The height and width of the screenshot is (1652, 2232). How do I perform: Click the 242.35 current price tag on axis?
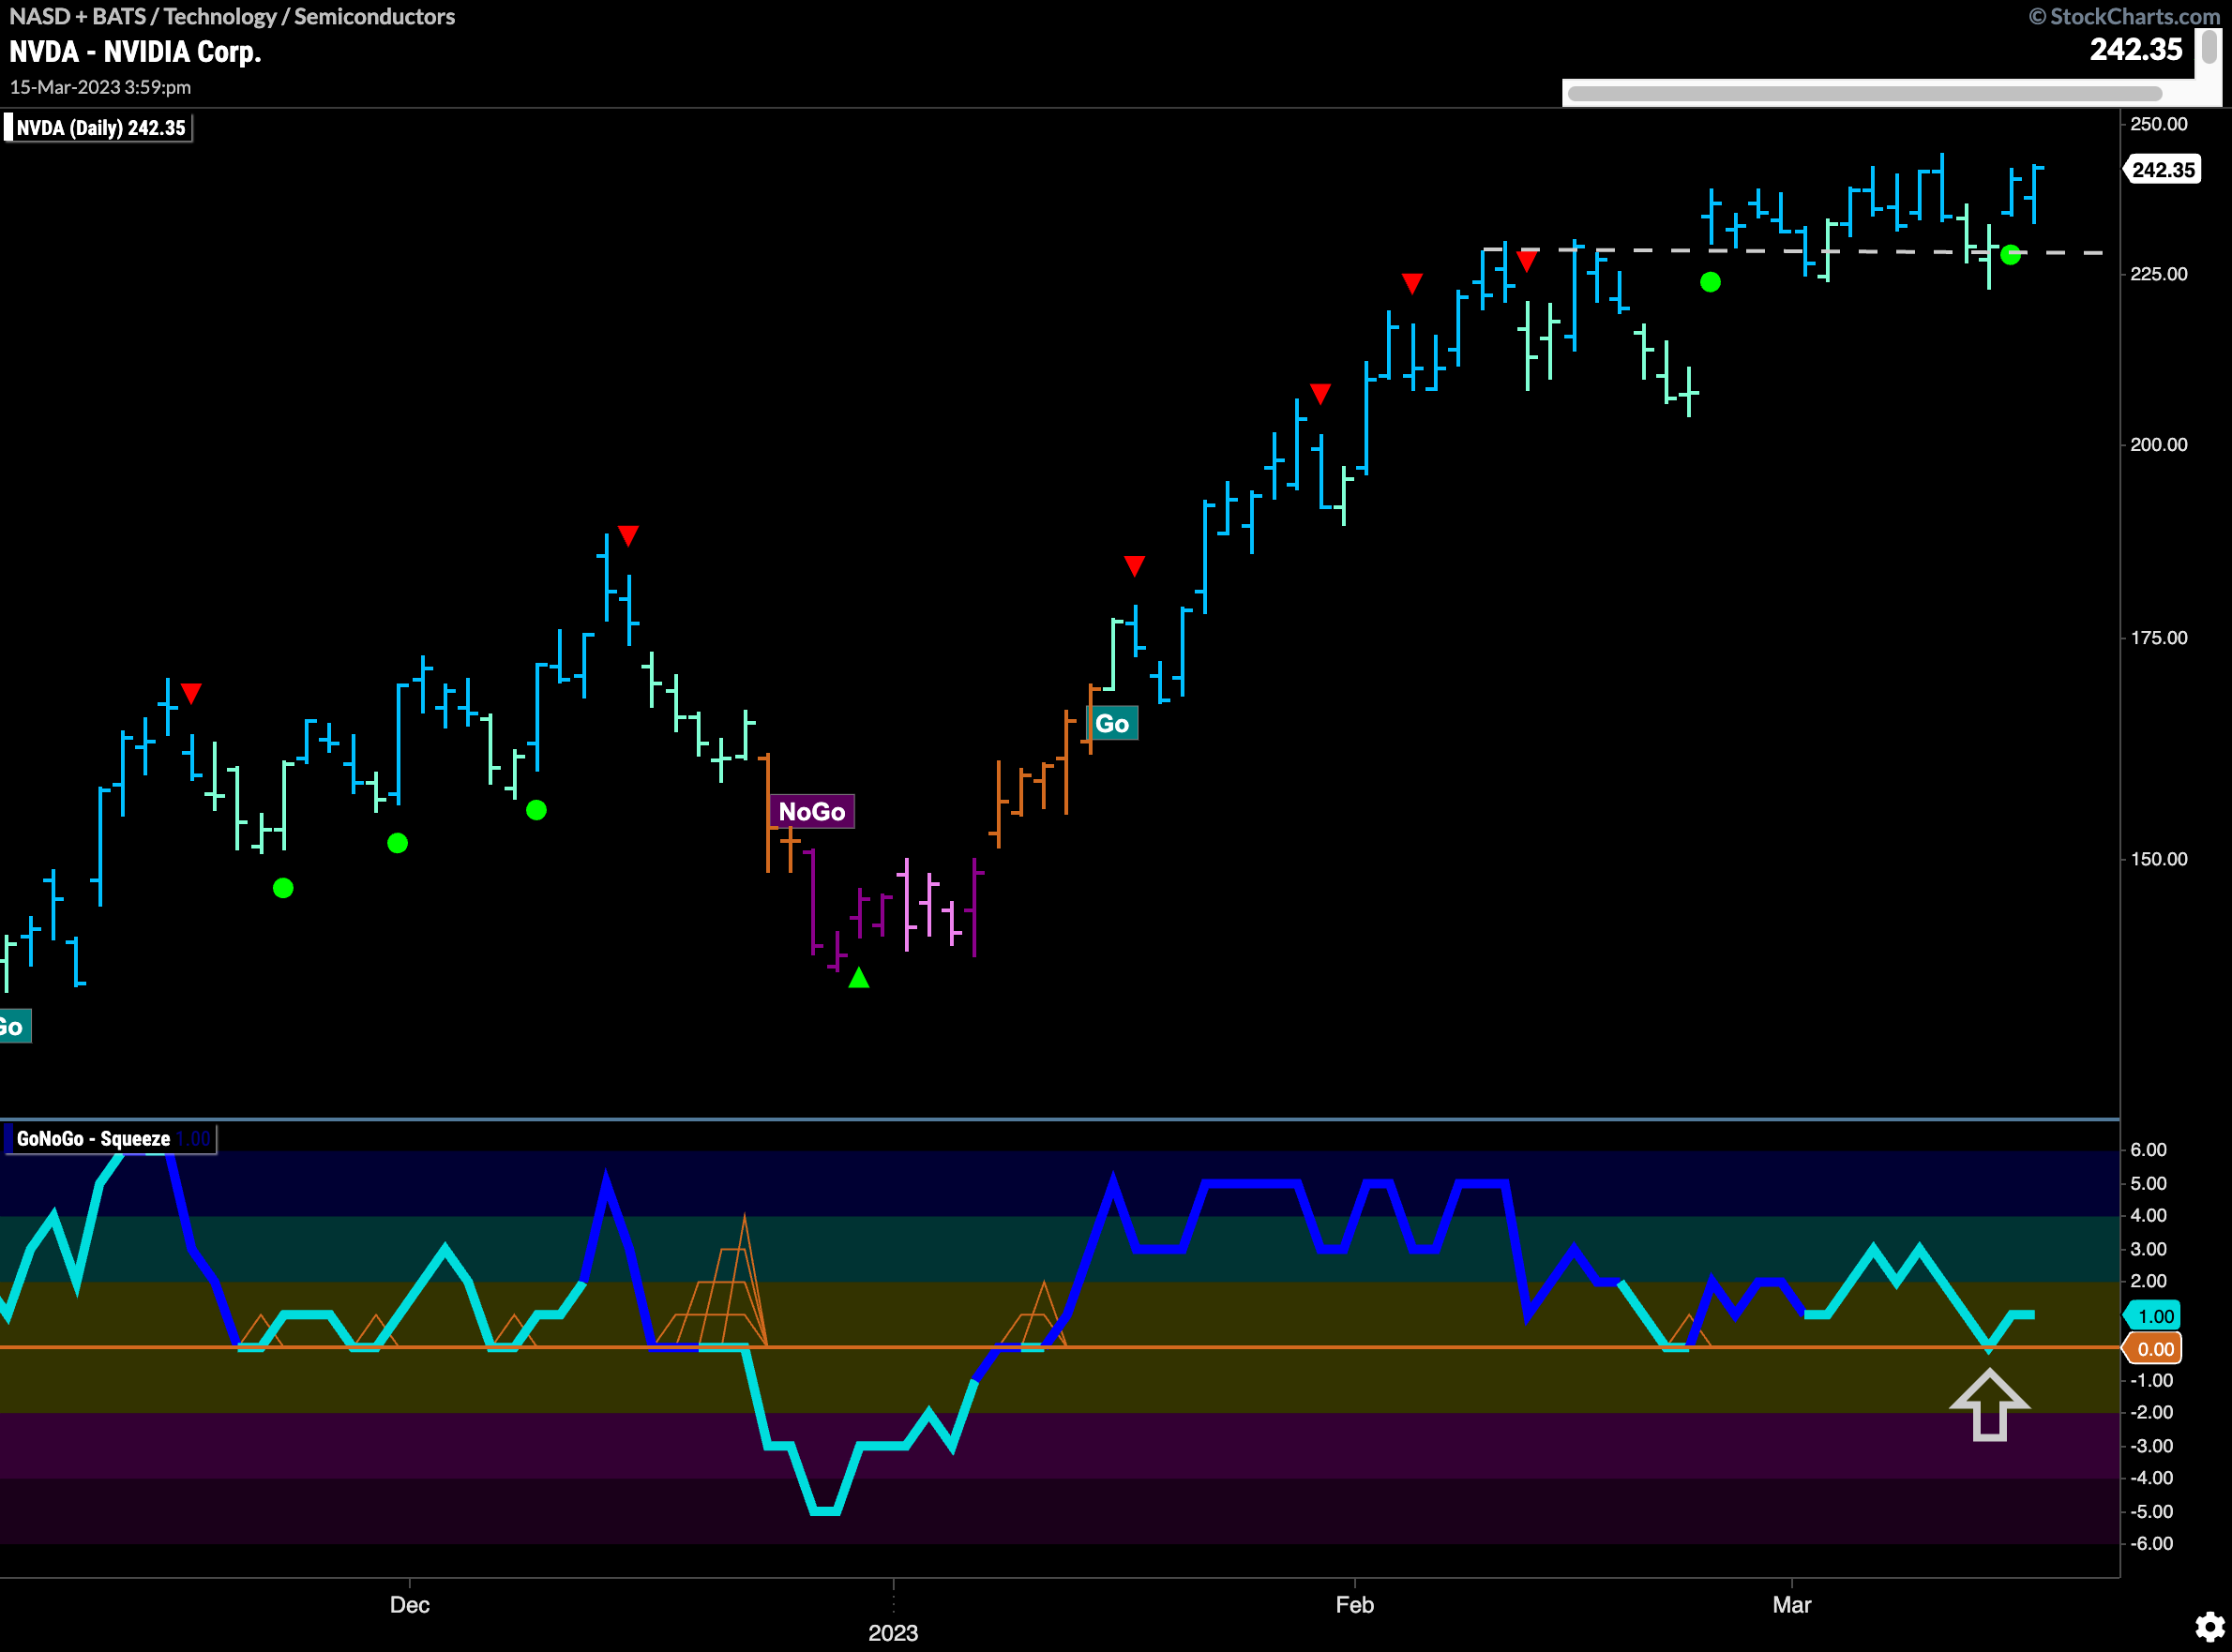[x=2162, y=170]
